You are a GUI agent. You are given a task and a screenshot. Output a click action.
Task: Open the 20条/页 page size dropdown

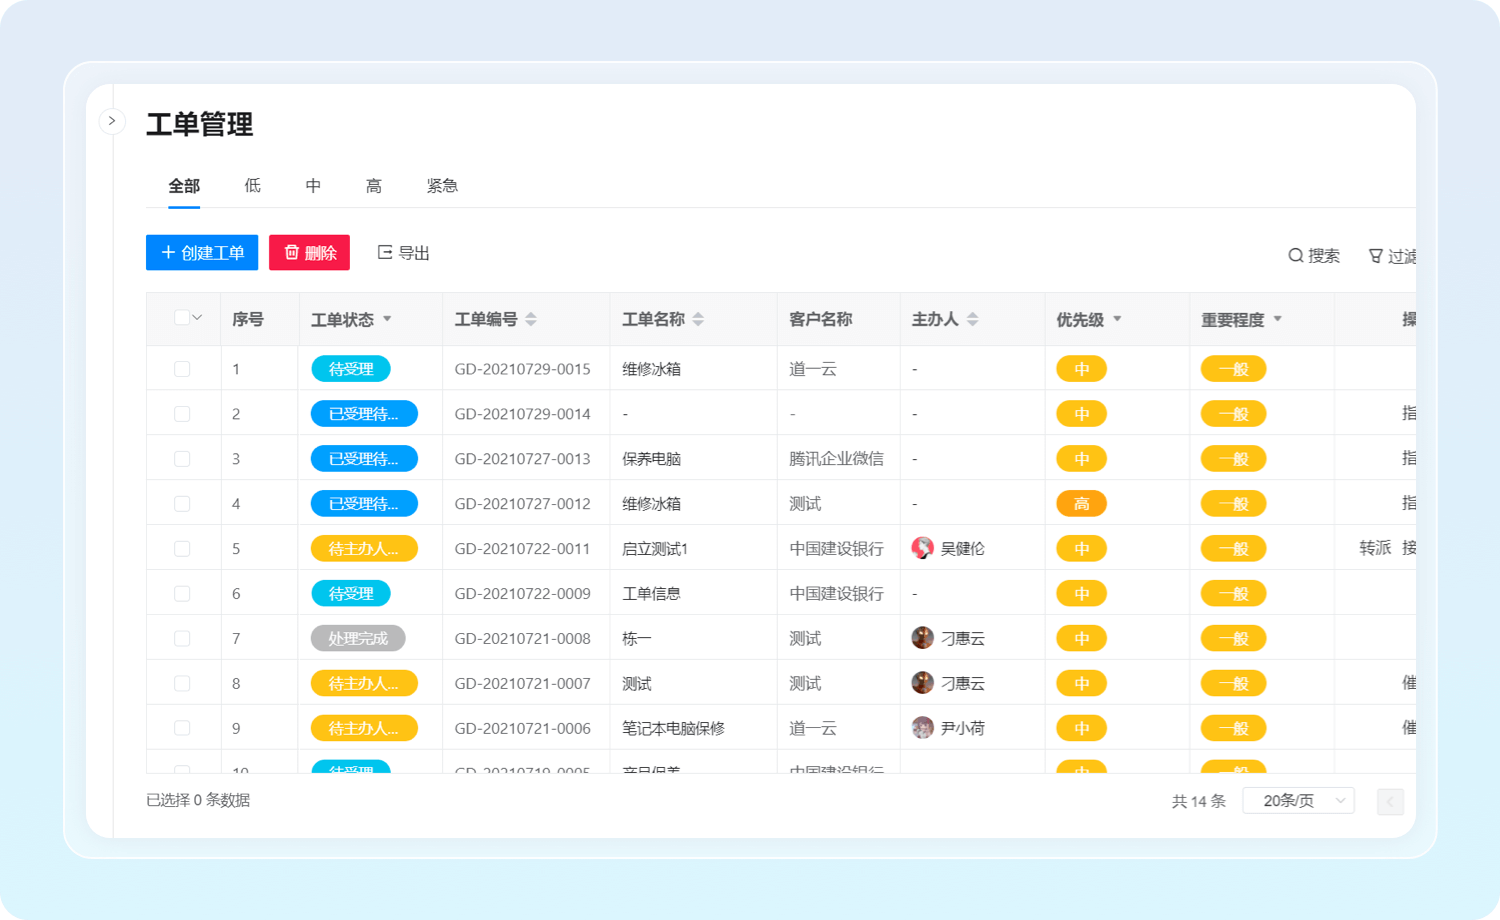[1298, 801]
